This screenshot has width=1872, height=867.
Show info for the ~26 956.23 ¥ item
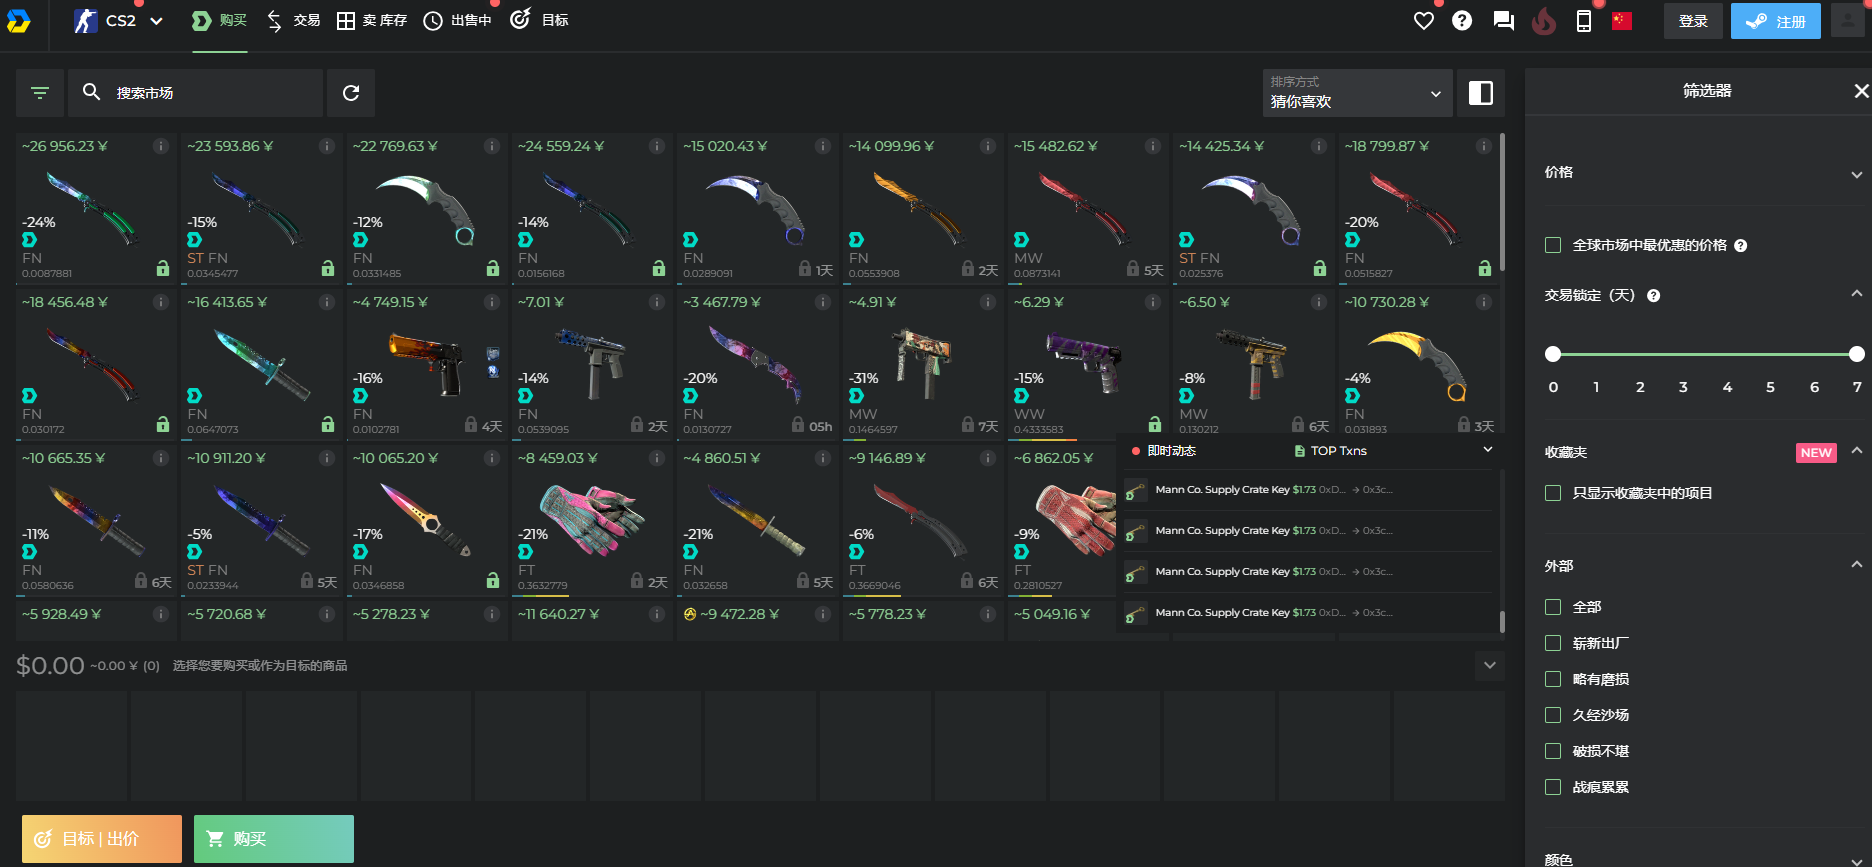pos(161,146)
